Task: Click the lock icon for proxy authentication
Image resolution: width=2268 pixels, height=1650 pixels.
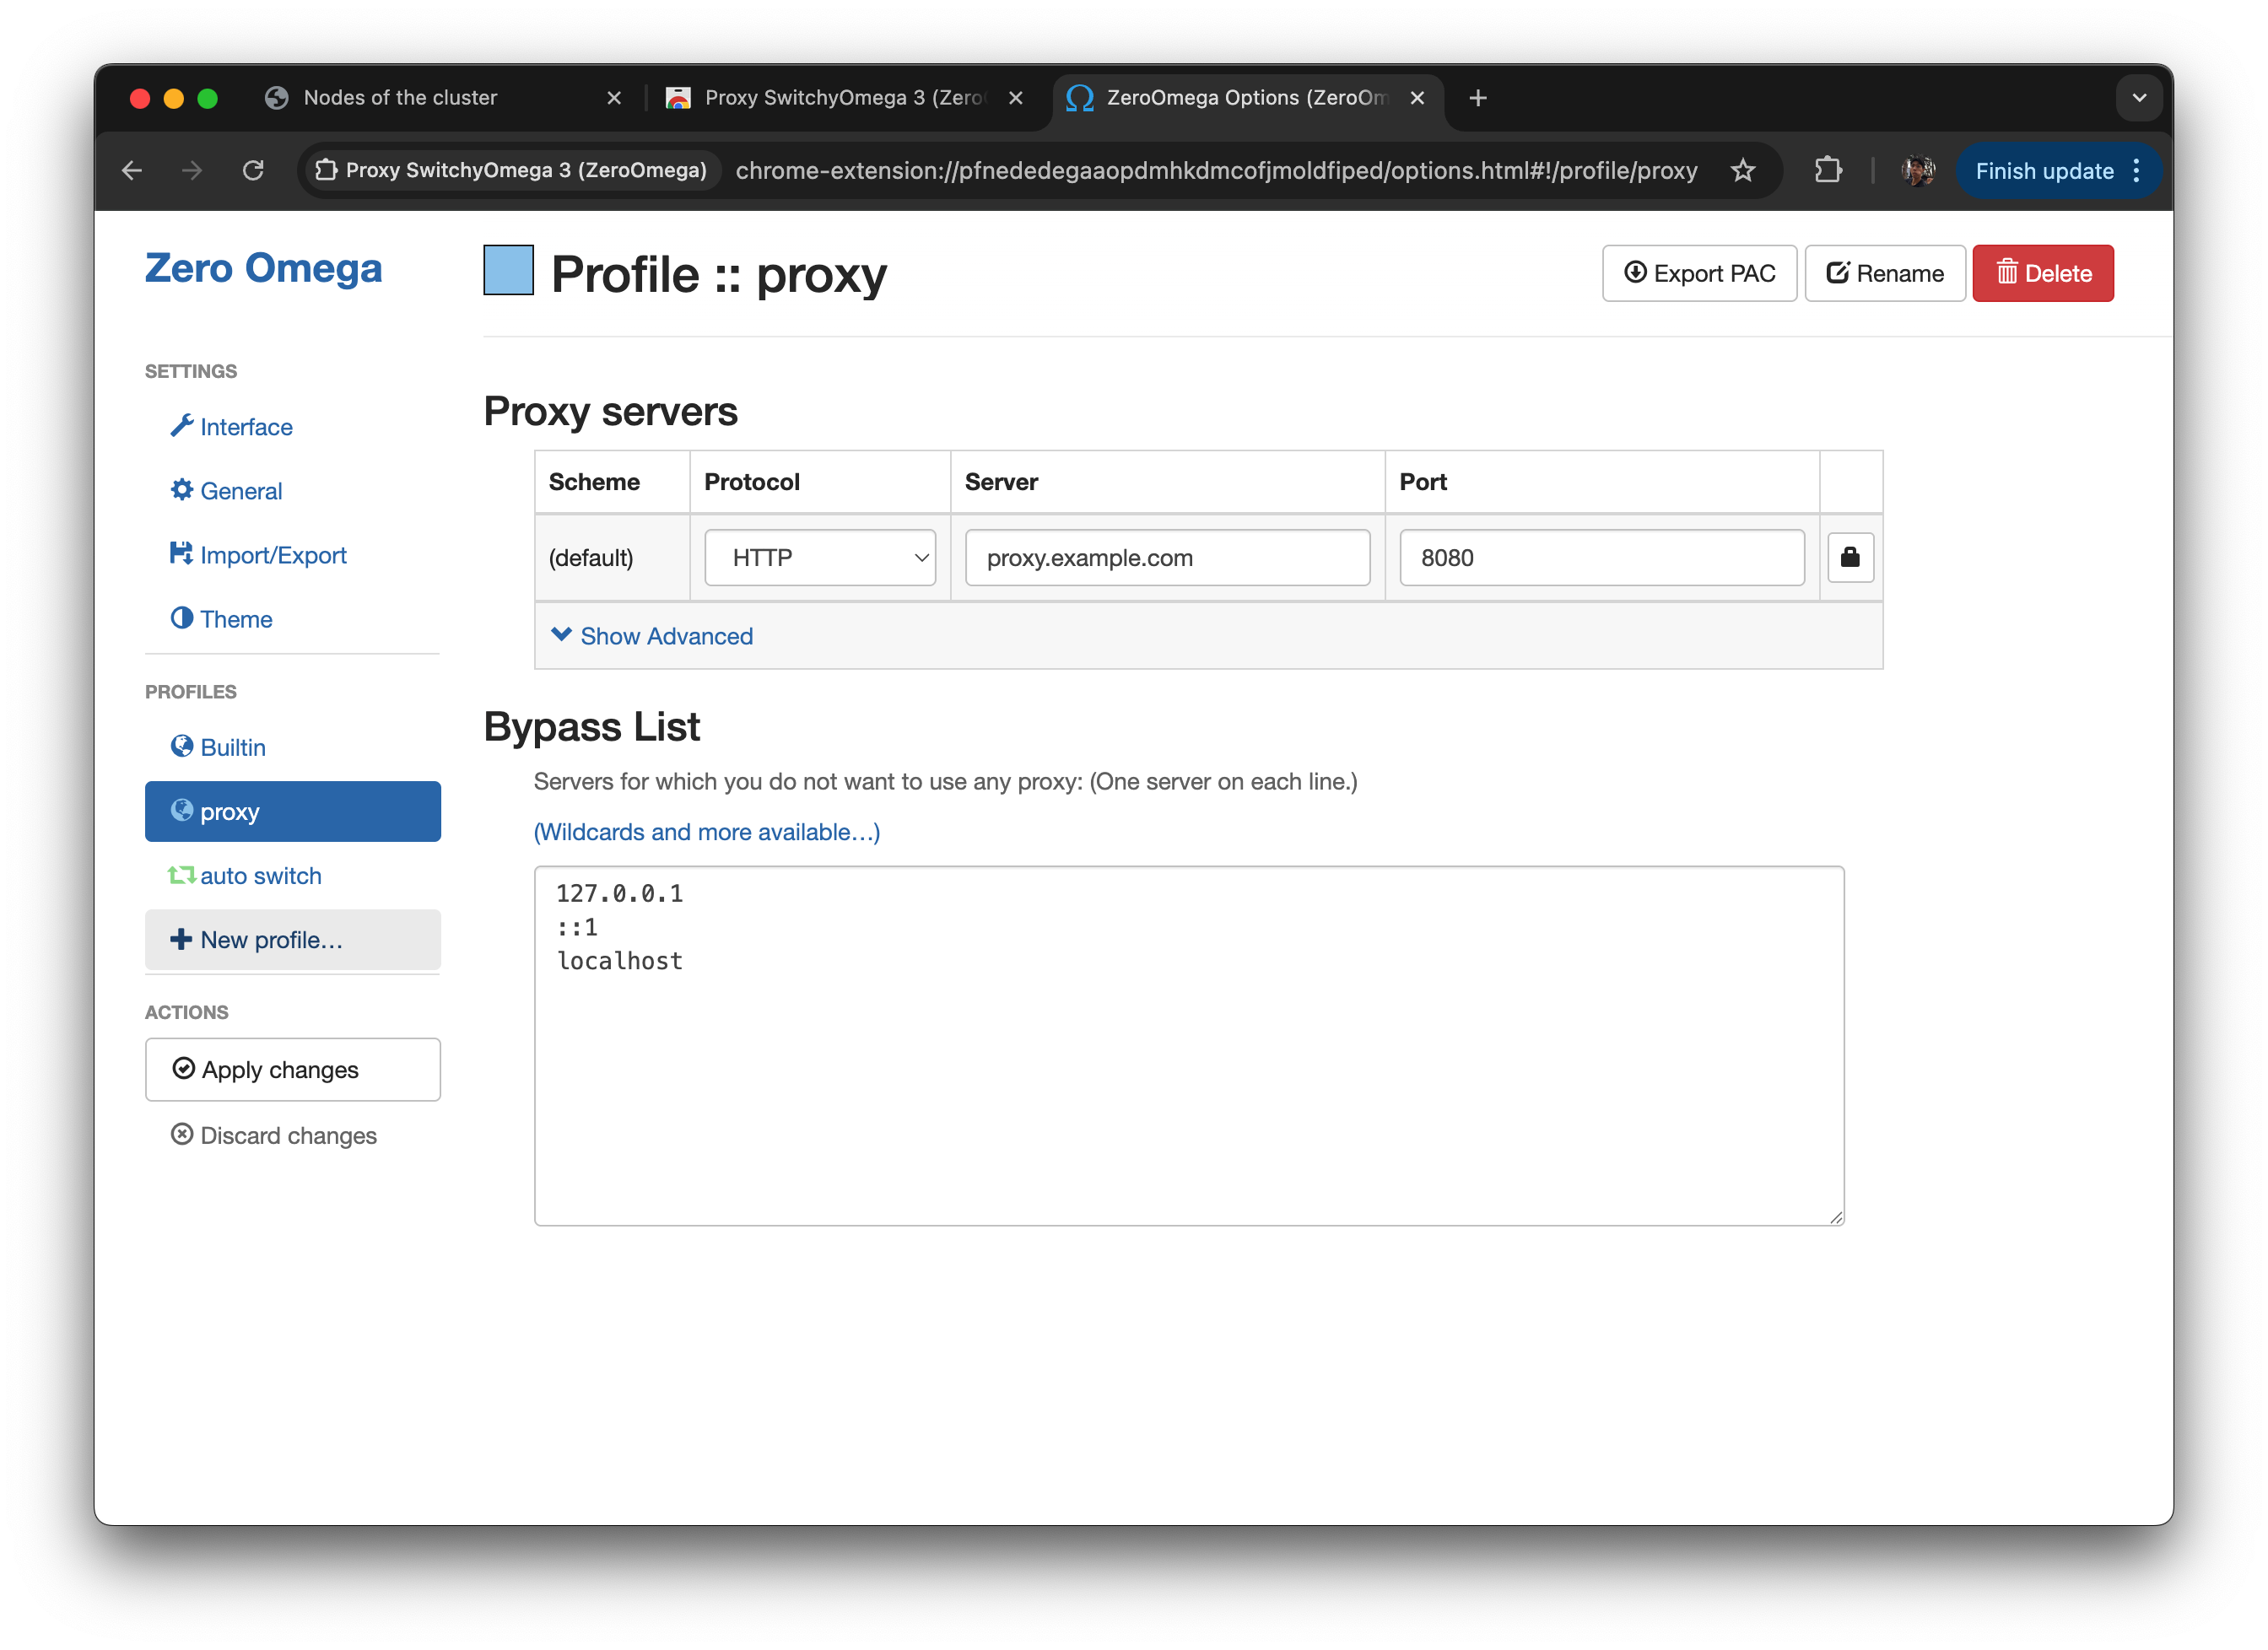Action: 1849,557
